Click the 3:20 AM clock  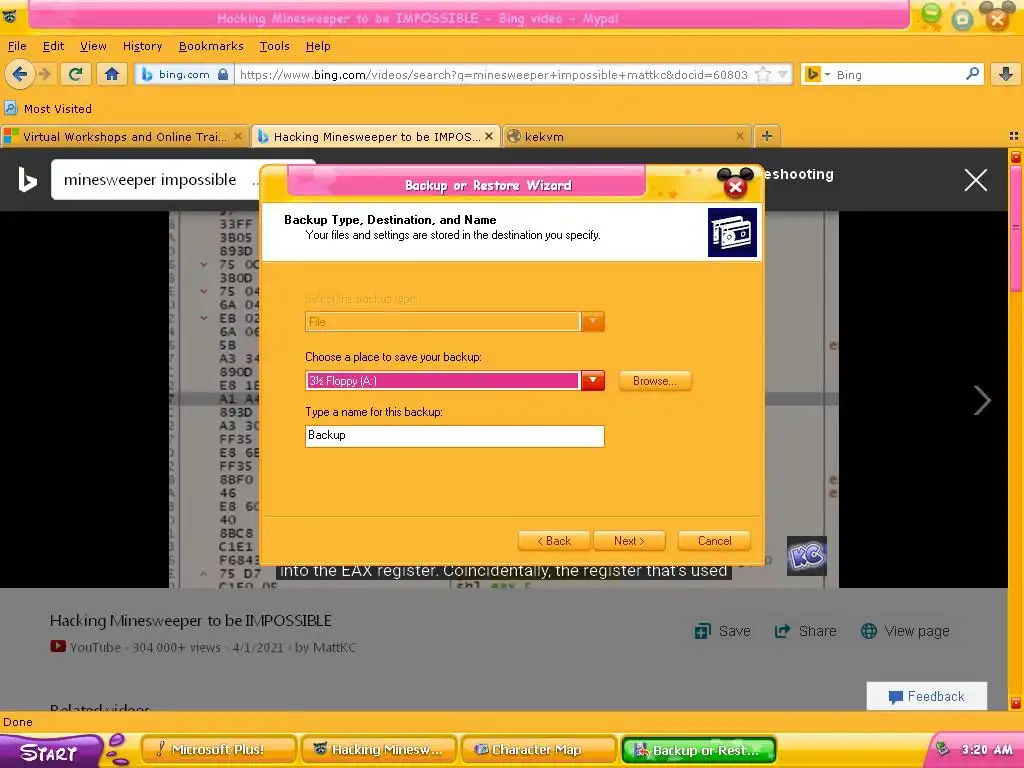pos(986,750)
